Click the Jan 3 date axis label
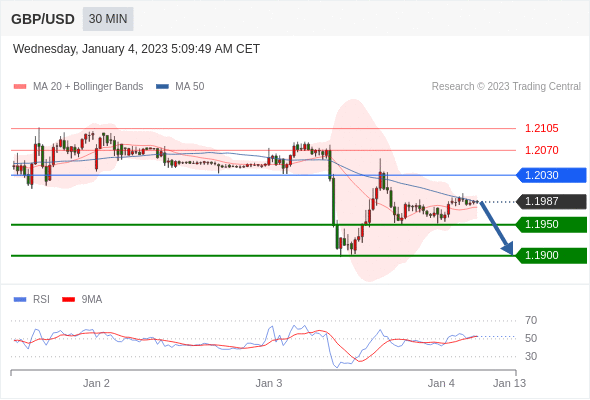Image resolution: width=590 pixels, height=400 pixels. 269,383
